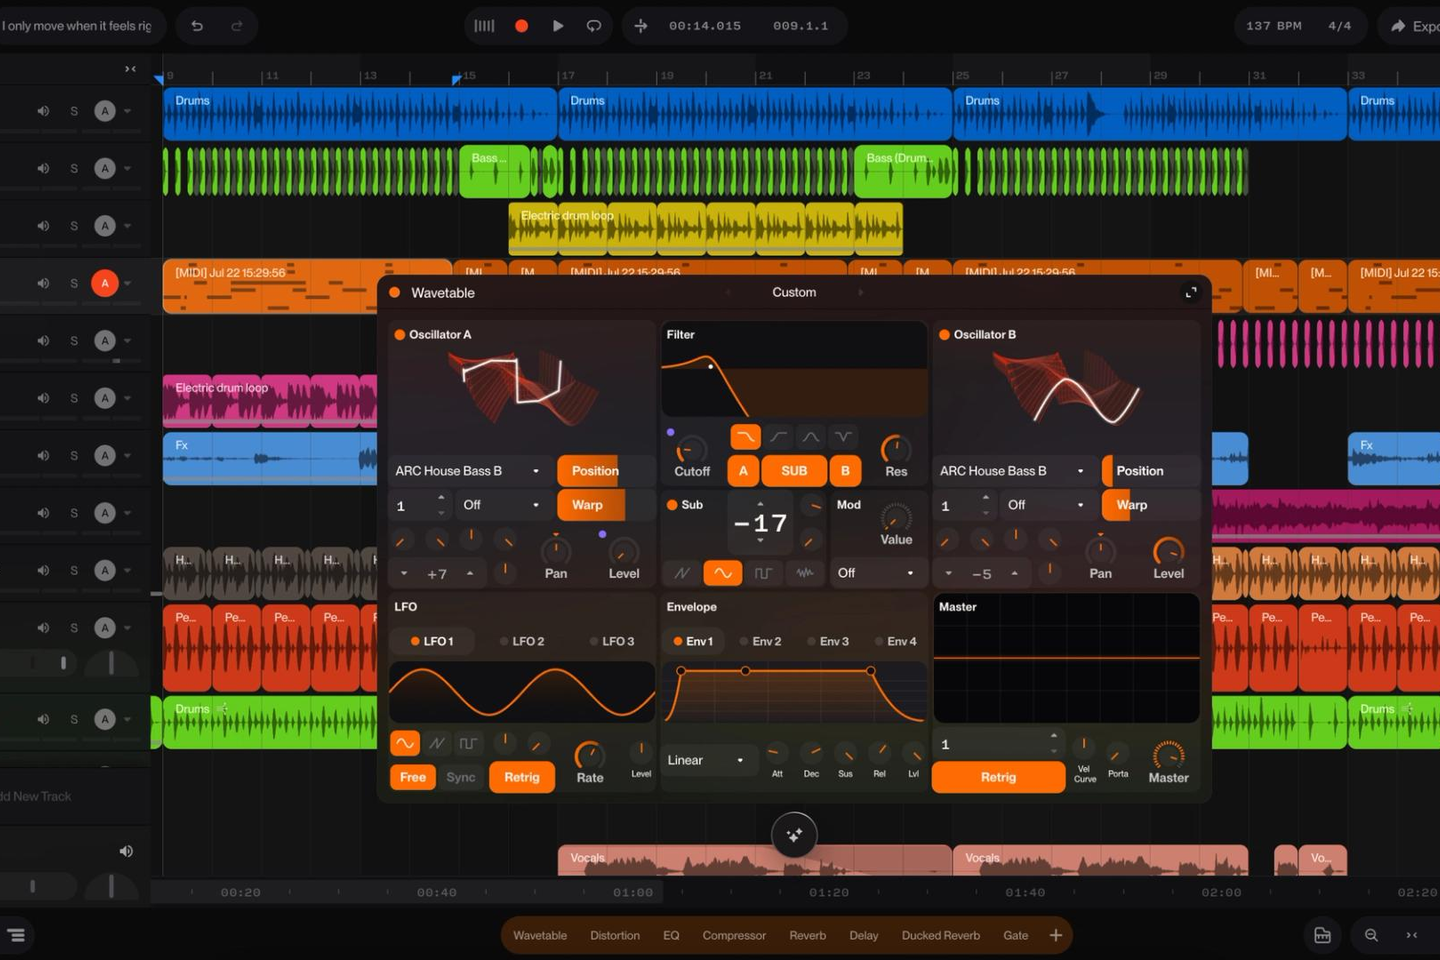Open Oscillator A wavetable ARC House Bass B dropdown

tap(468, 471)
